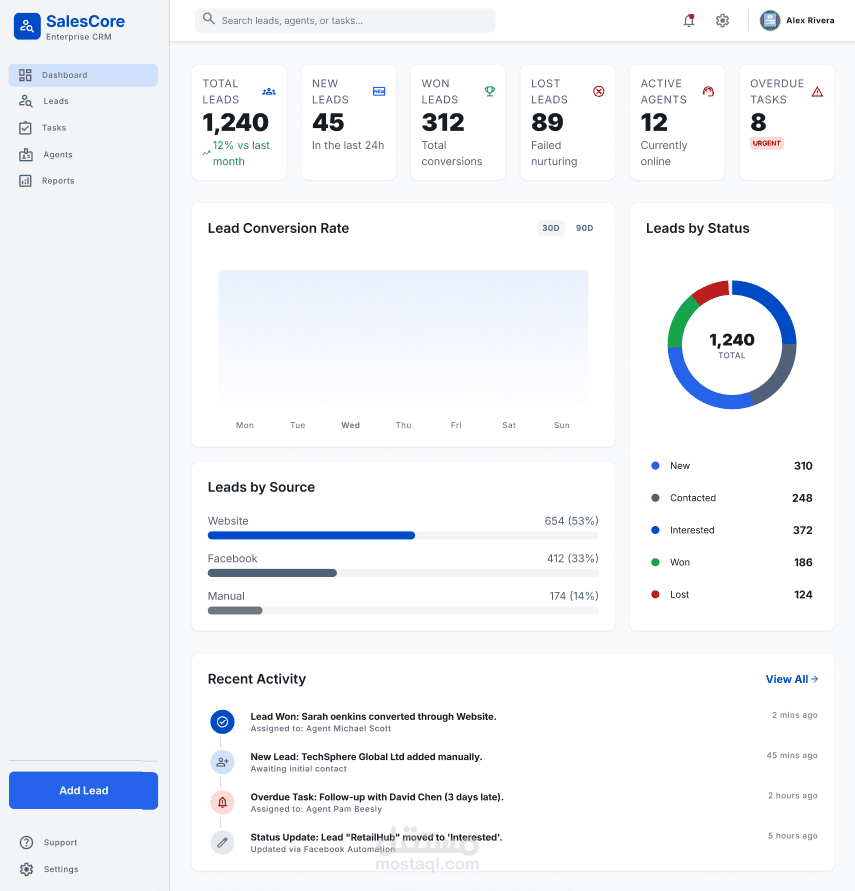Click the Won status green dot

(x=655, y=562)
